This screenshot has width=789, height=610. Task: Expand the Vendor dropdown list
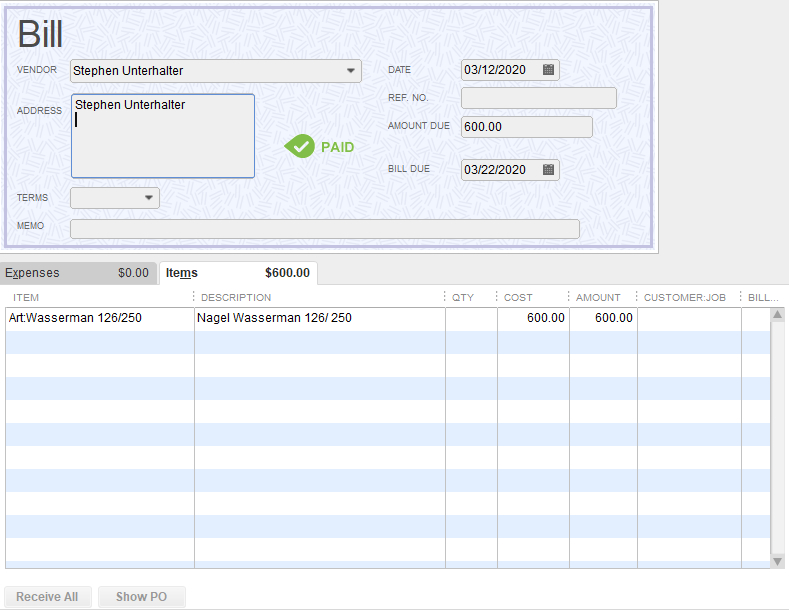351,71
